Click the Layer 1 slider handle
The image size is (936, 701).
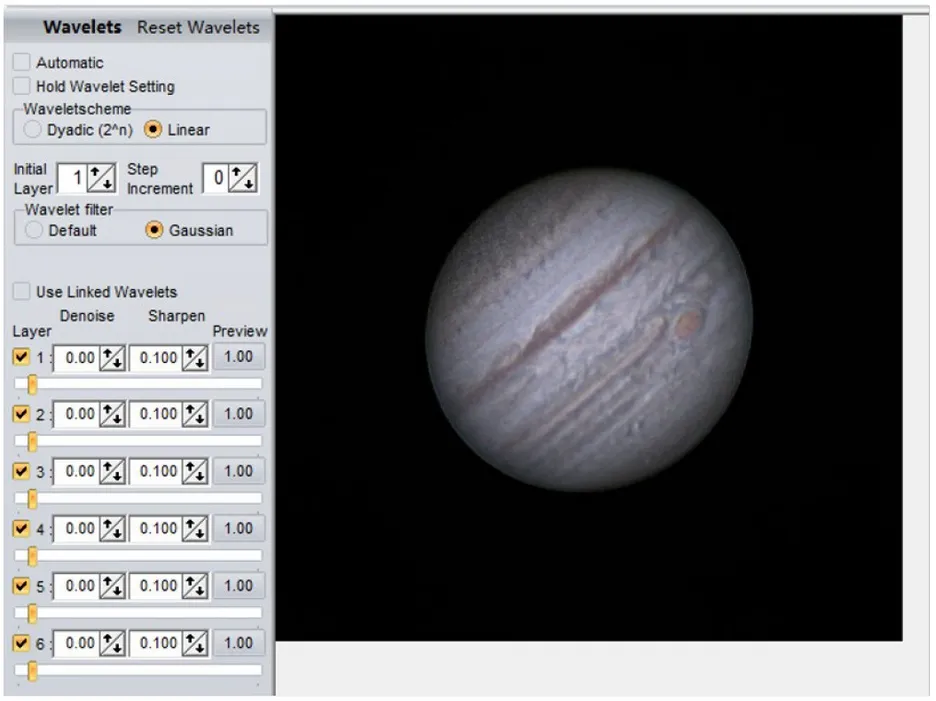tap(32, 385)
